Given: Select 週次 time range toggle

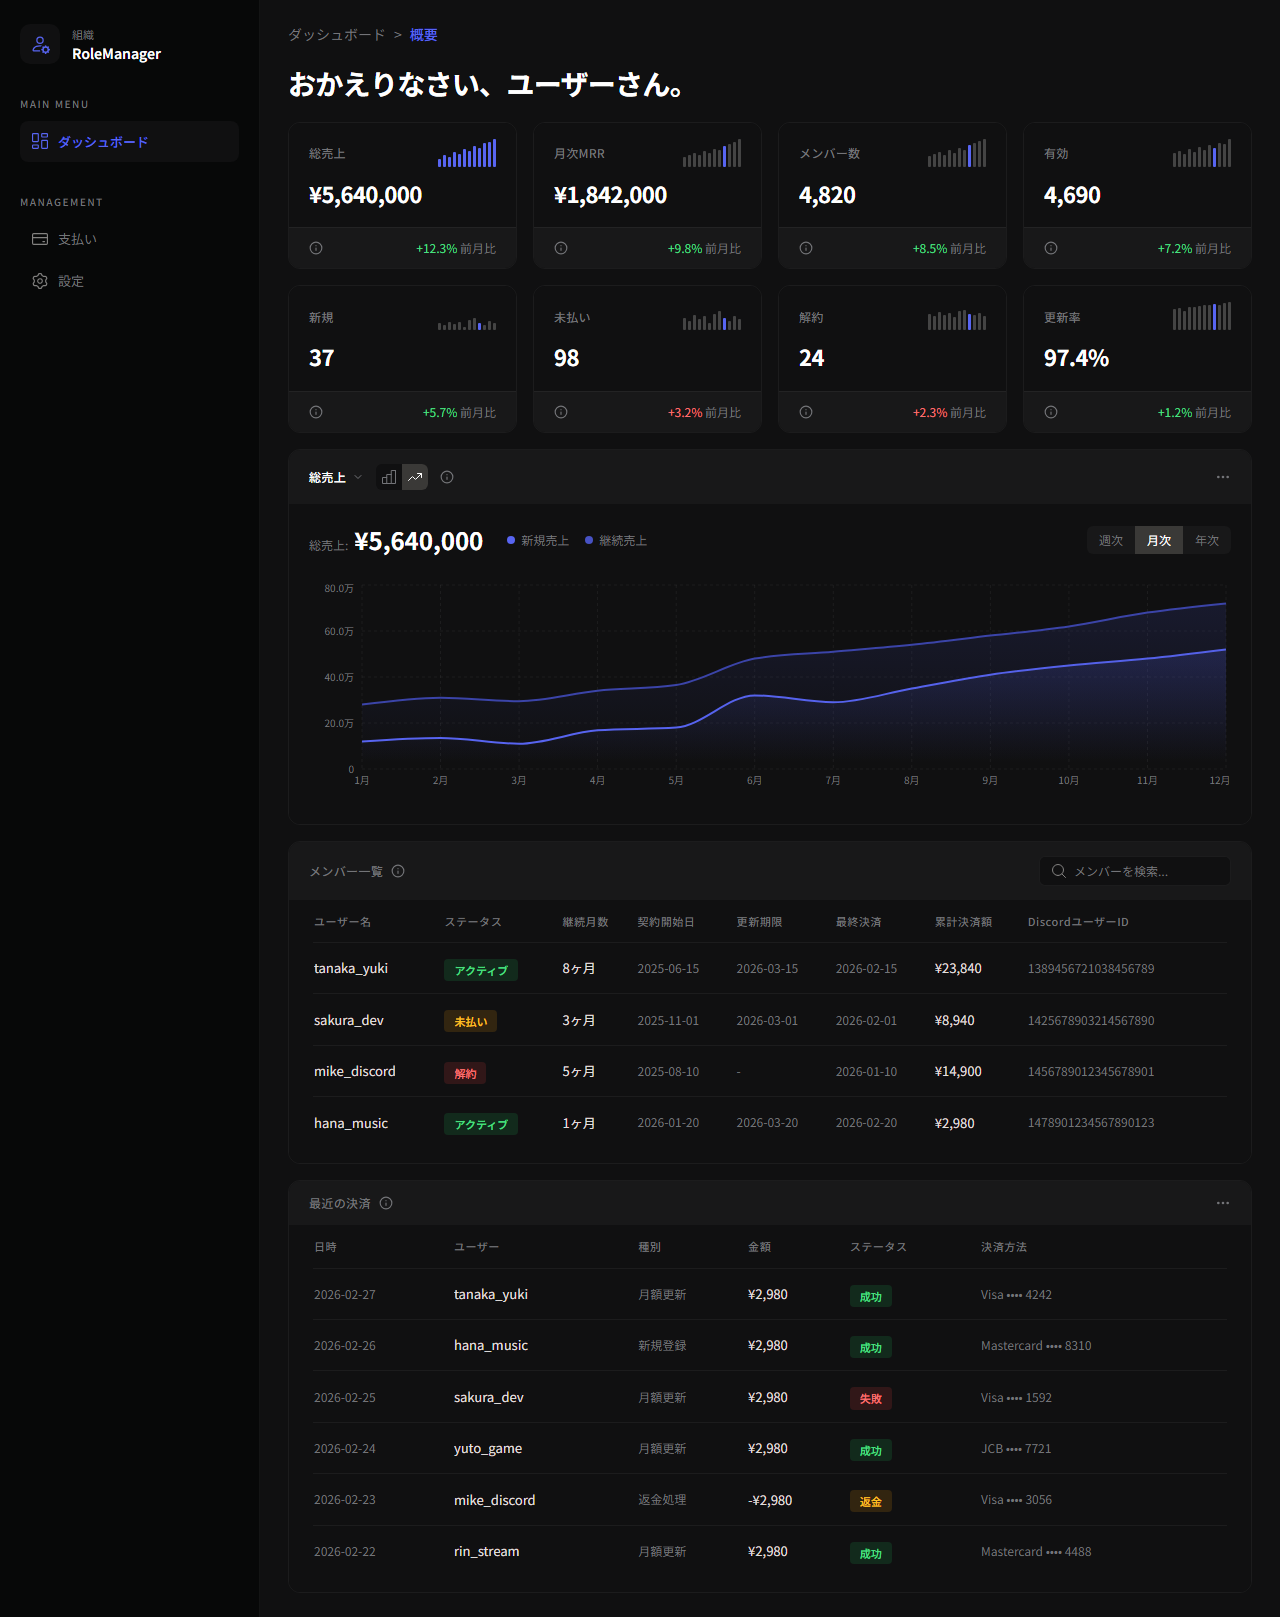Looking at the screenshot, I should 1110,540.
